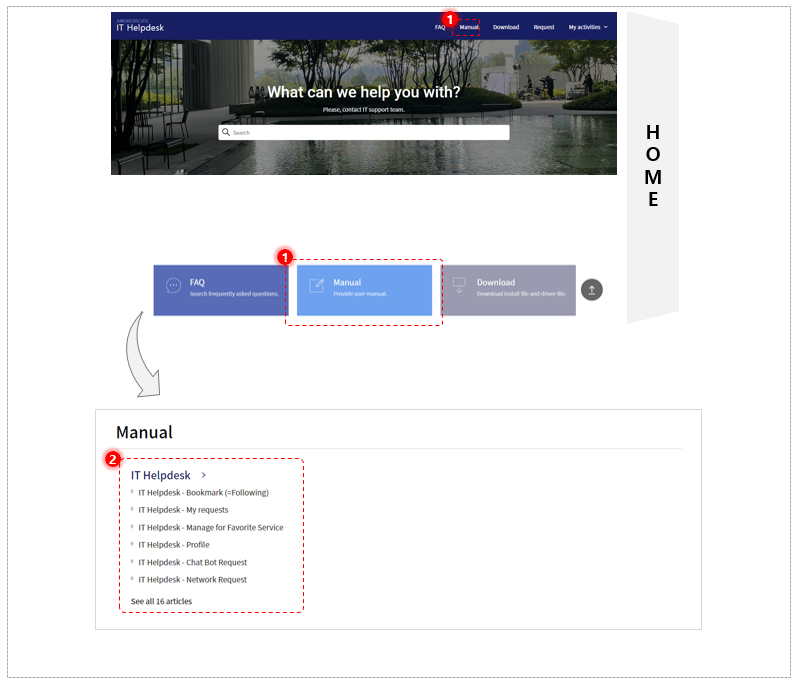Open 'IT Helpdesk - Manage for Favorite Service' article
The height and width of the screenshot is (686, 799).
(x=211, y=527)
